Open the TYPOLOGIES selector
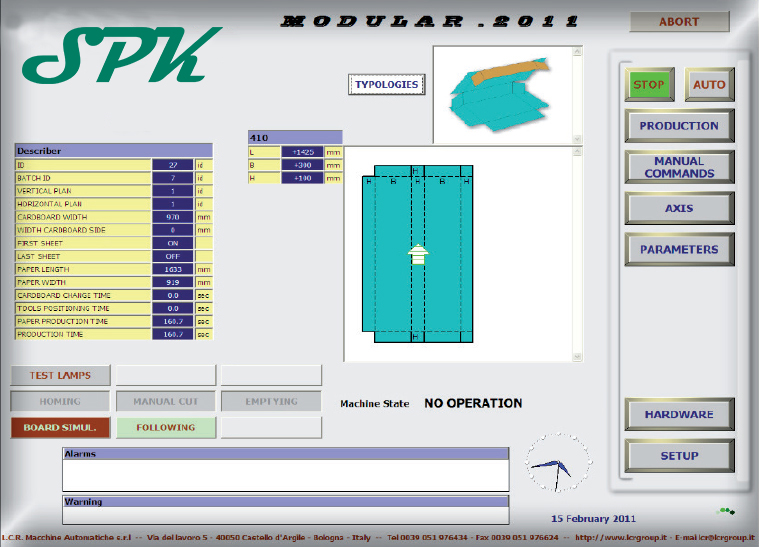759x547 pixels. 386,85
